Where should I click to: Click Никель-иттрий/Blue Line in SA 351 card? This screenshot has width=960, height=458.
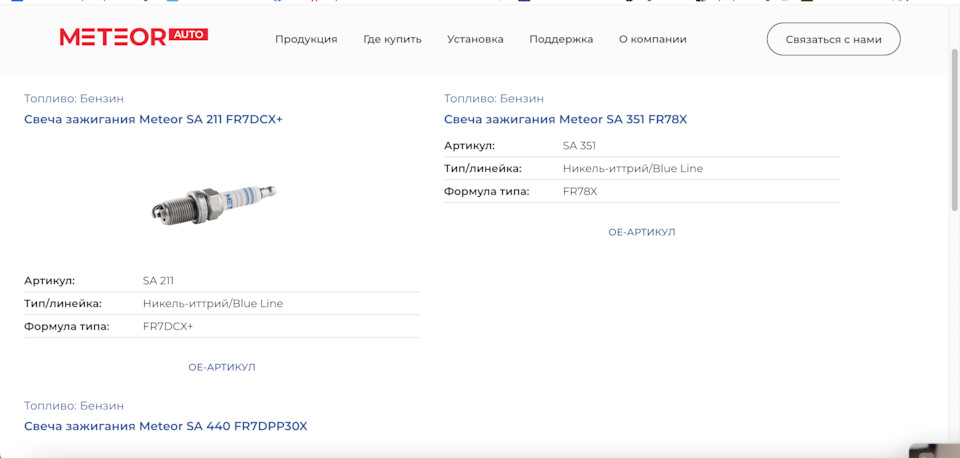coord(632,168)
